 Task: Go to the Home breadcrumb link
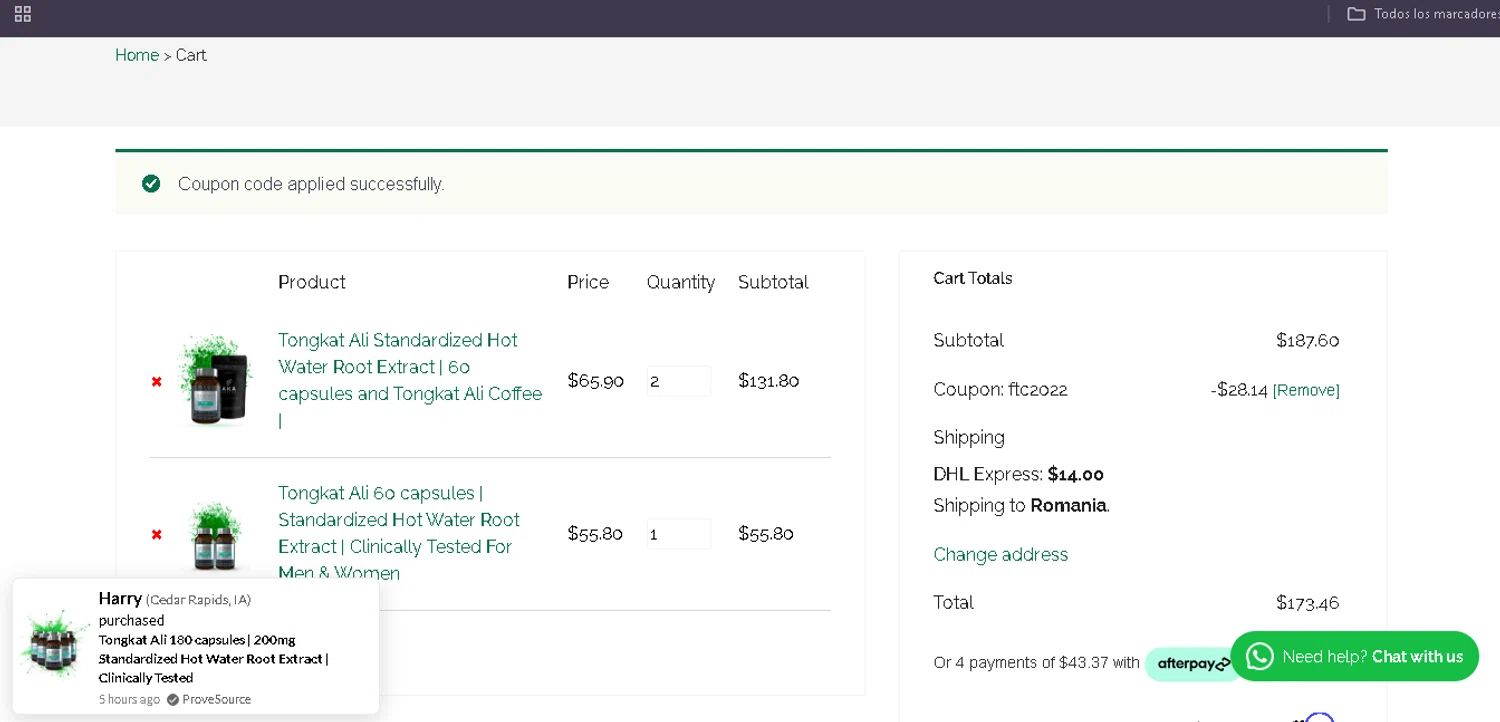click(x=137, y=55)
